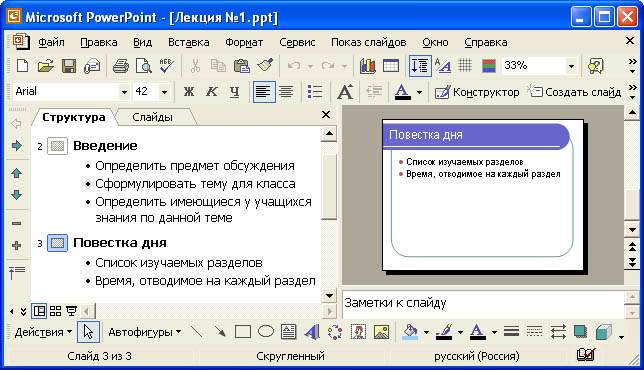Open the Print Preview tool

[144, 66]
